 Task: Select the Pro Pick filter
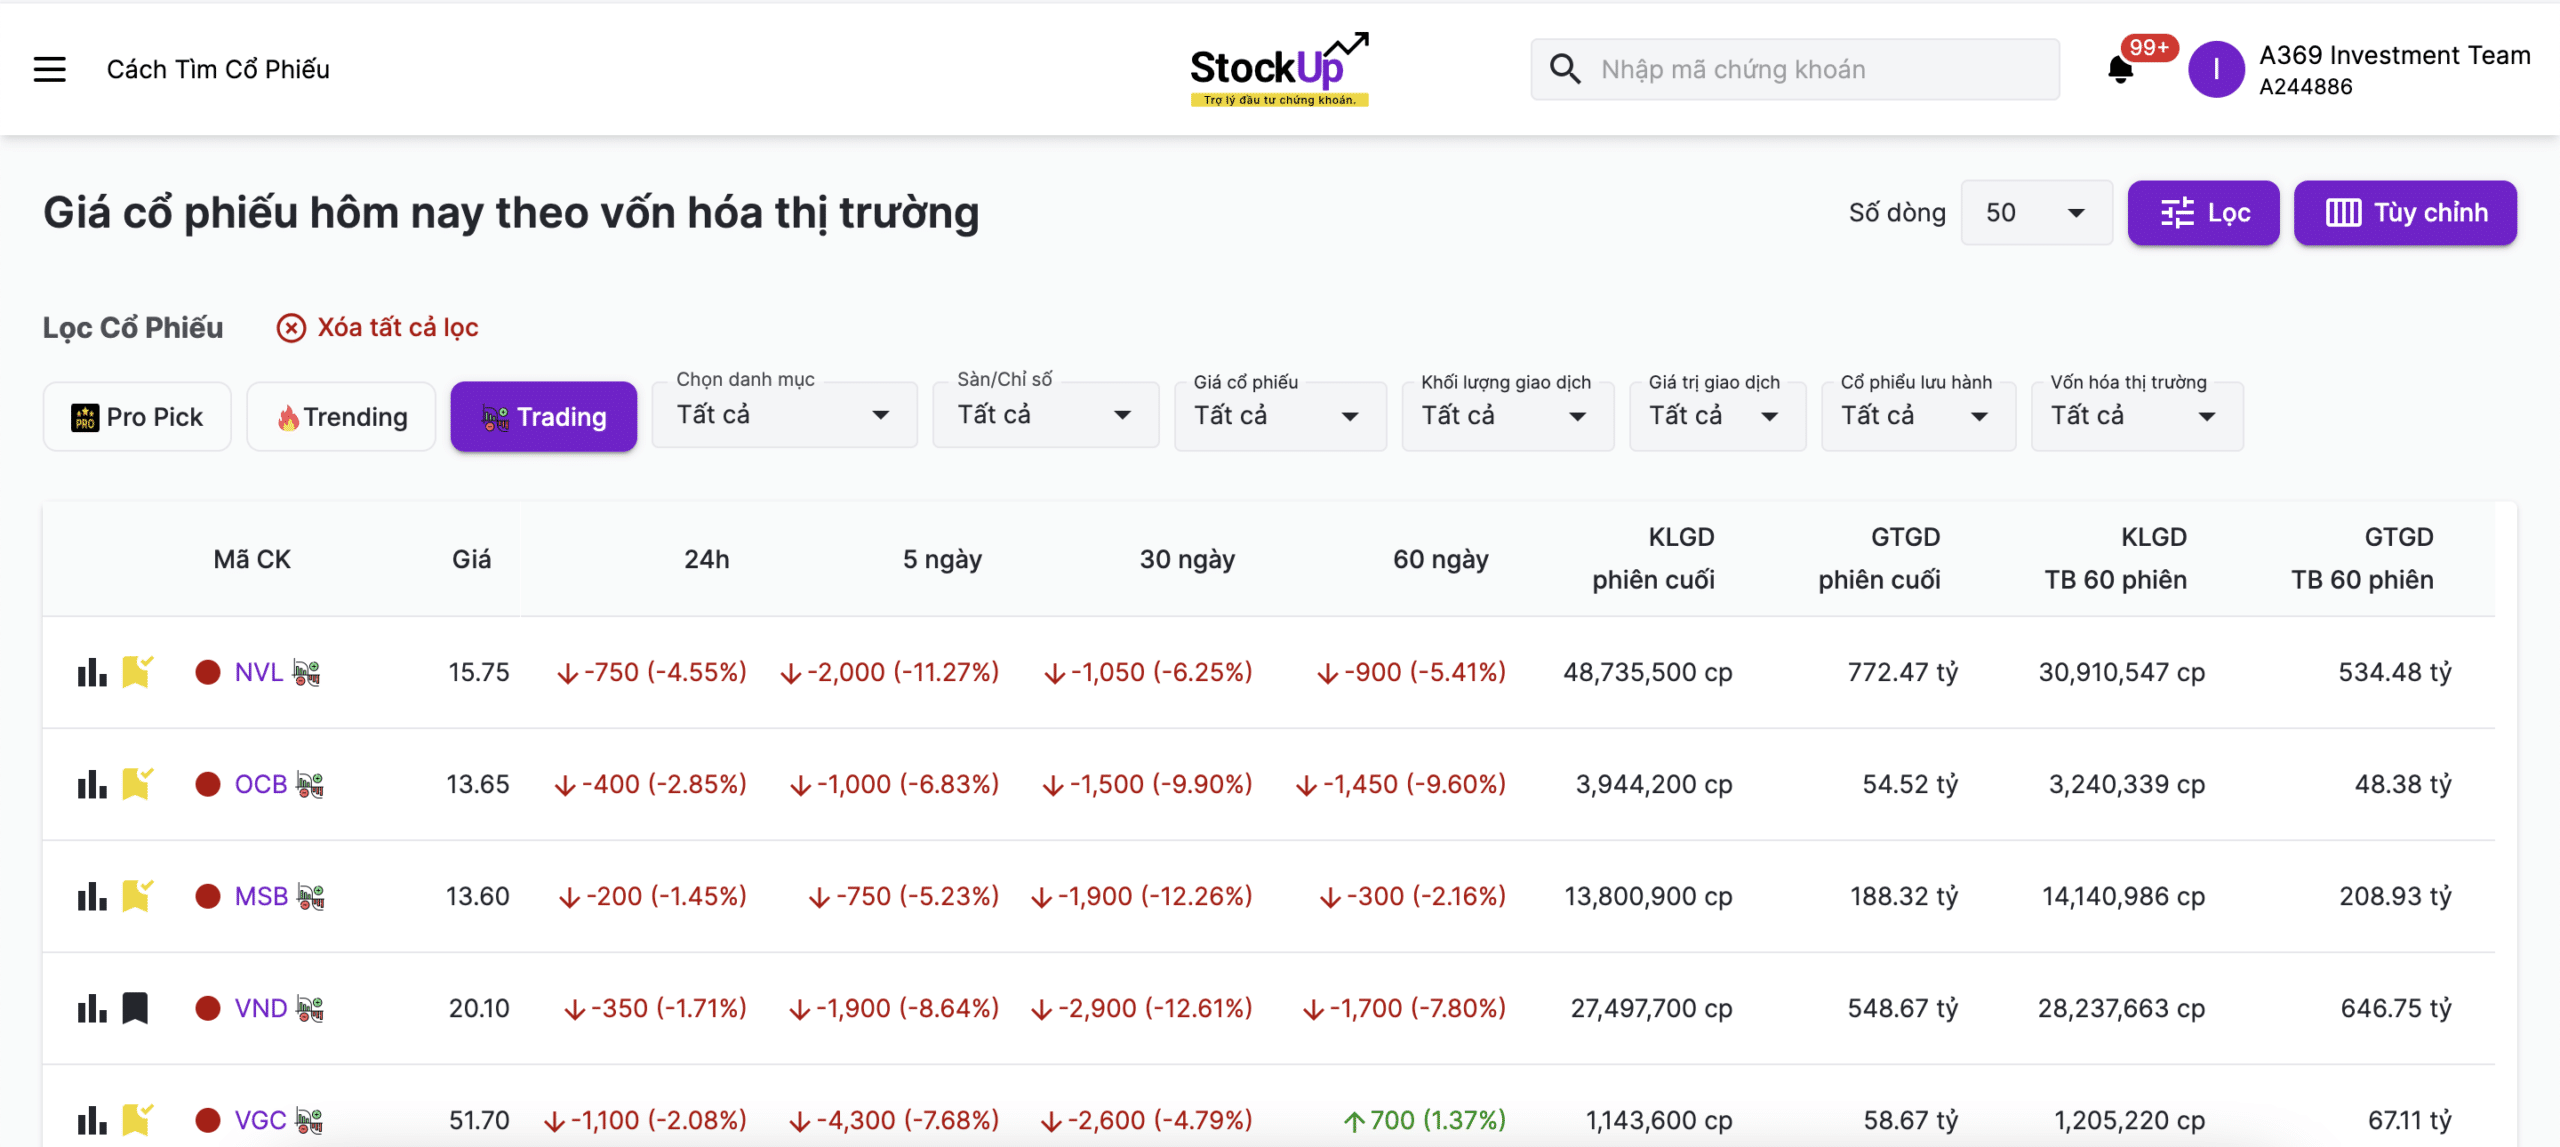(137, 417)
